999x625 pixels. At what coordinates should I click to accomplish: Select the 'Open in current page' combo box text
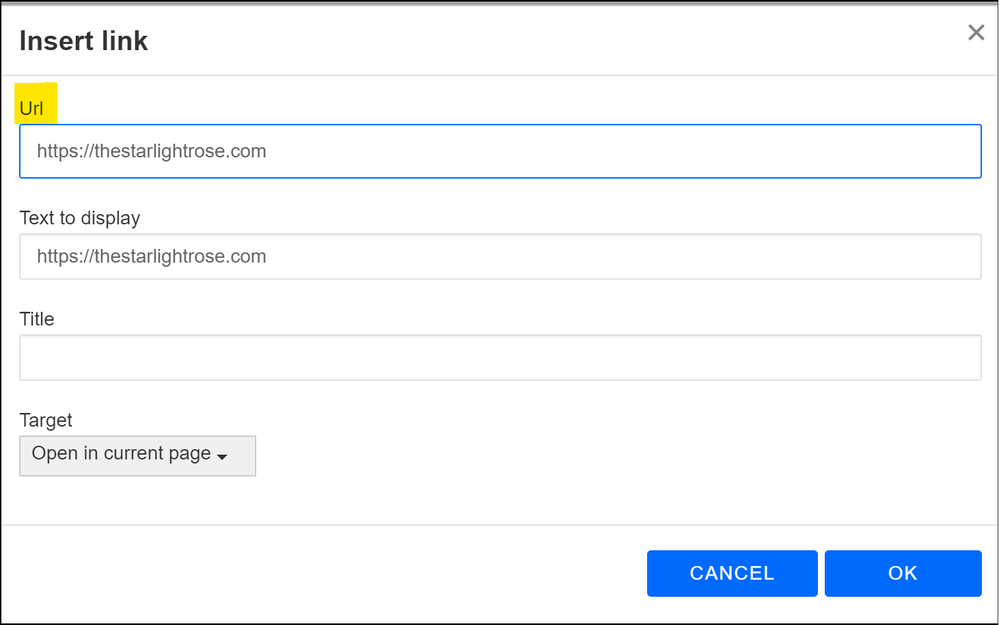coord(121,454)
